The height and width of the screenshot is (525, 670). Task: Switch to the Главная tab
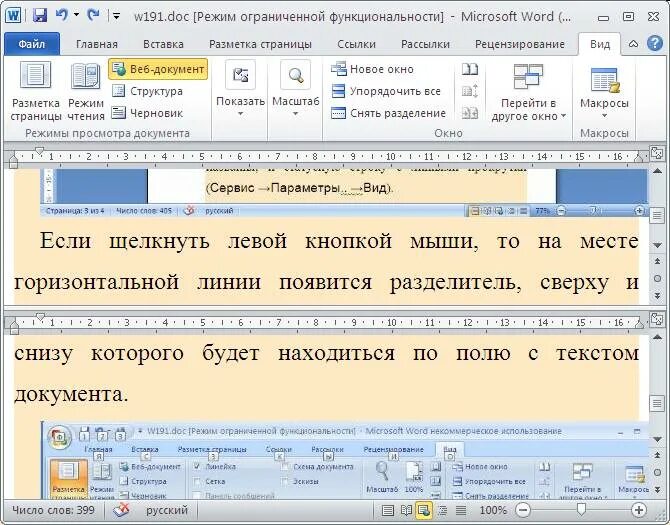pos(97,44)
